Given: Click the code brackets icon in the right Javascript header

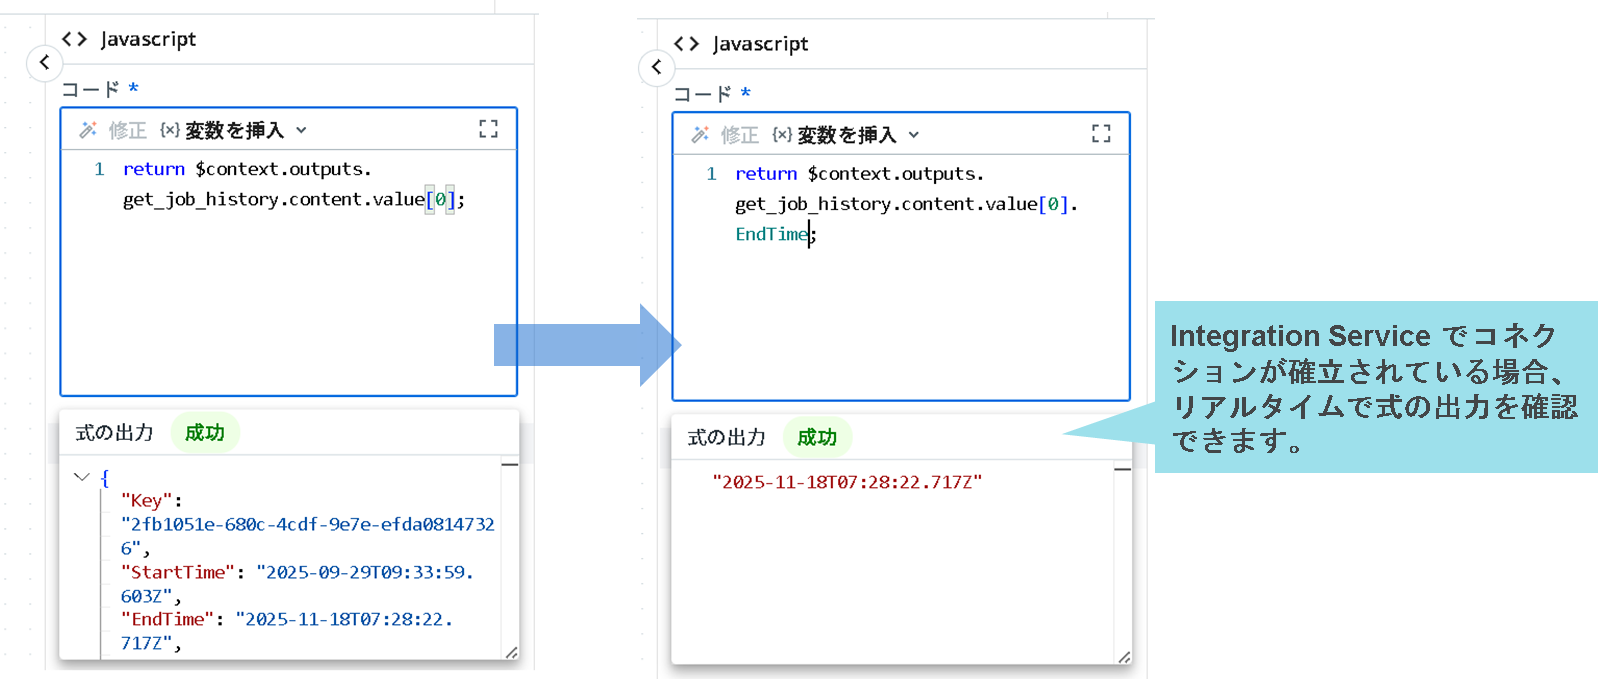Looking at the screenshot, I should pos(686,44).
